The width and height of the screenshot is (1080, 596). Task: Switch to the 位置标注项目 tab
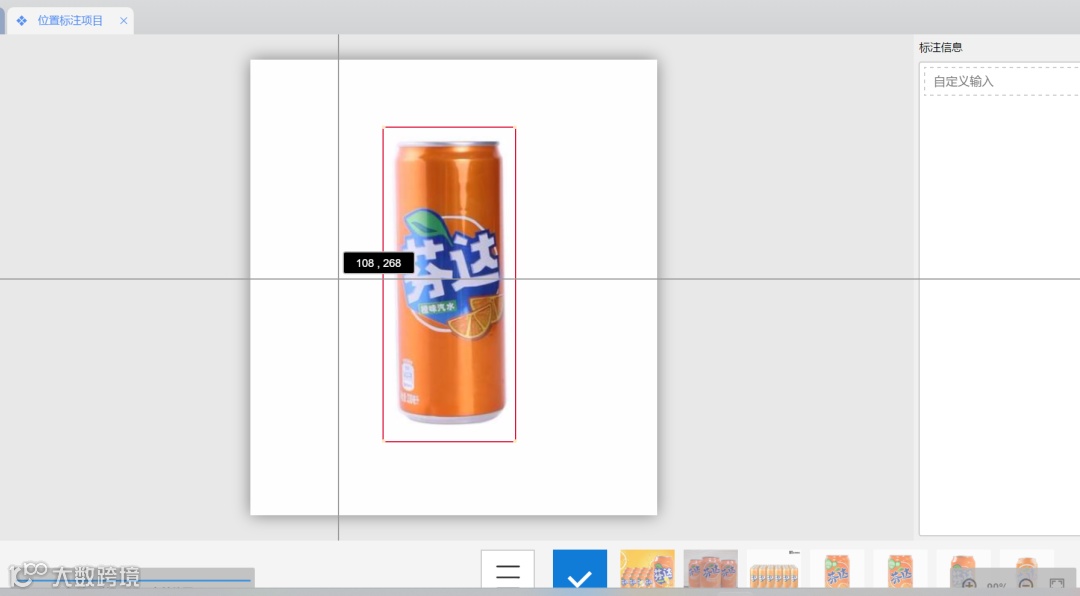tap(70, 21)
